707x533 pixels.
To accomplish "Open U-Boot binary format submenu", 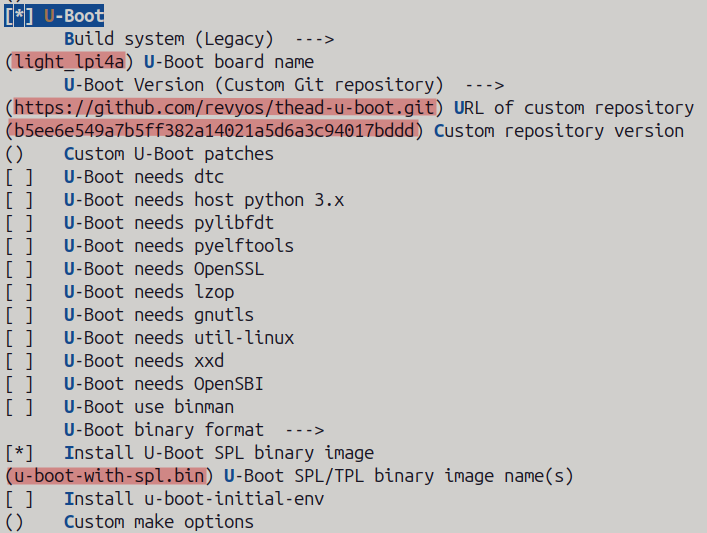I will coord(194,430).
